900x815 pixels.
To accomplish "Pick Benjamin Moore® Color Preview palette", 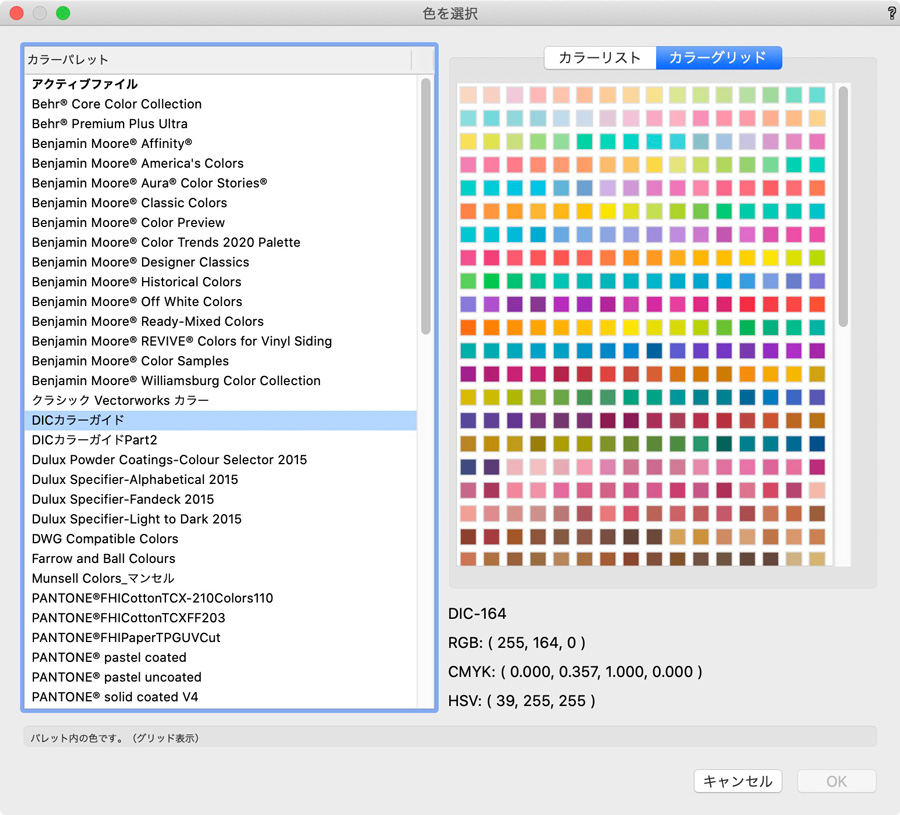I will (220, 223).
